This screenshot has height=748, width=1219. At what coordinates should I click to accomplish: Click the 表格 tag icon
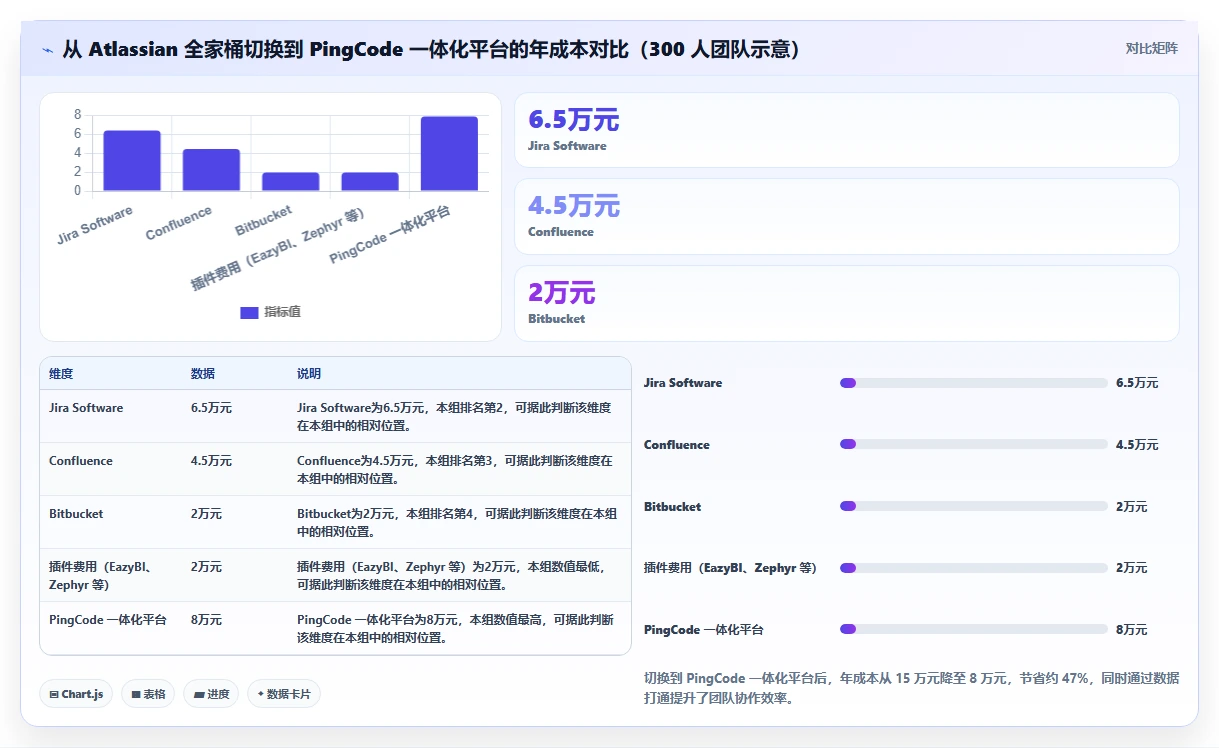[136, 694]
